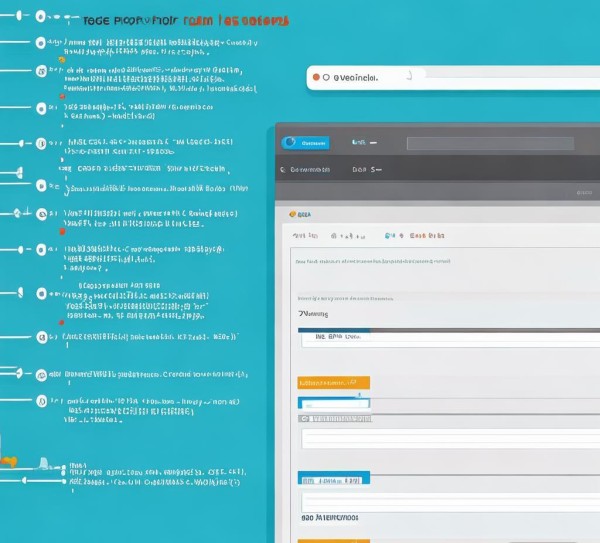Click the orange icon at the bottom of the list panel

[x=9, y=461]
